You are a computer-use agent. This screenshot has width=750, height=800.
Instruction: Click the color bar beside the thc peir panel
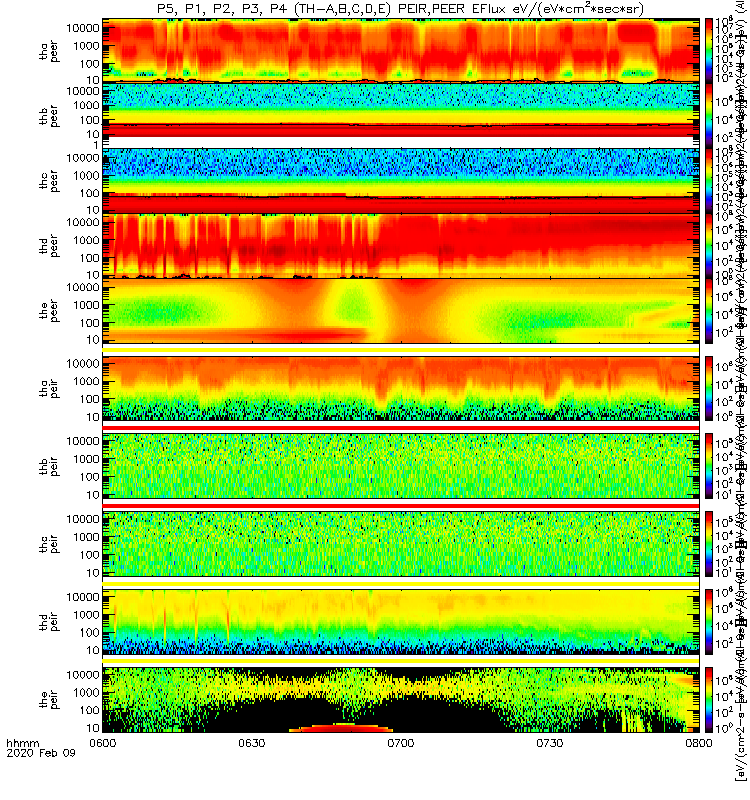tap(709, 543)
